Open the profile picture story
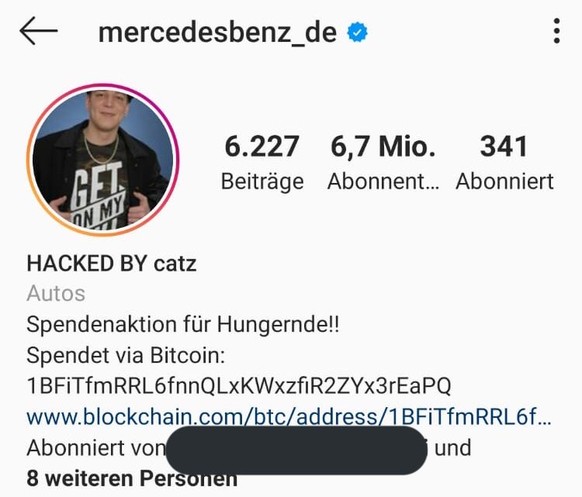Screen dimensions: 582x497 click(103, 160)
